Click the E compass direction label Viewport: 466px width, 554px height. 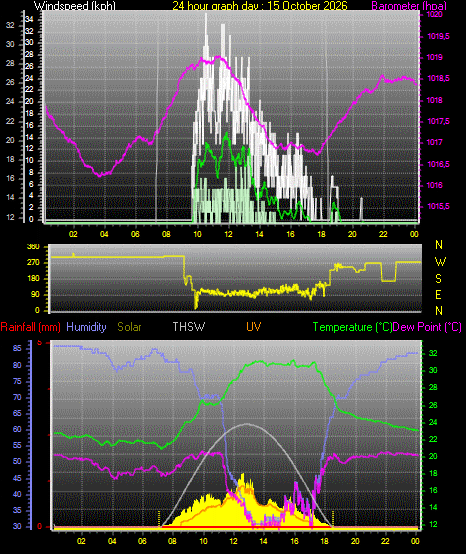click(x=438, y=295)
